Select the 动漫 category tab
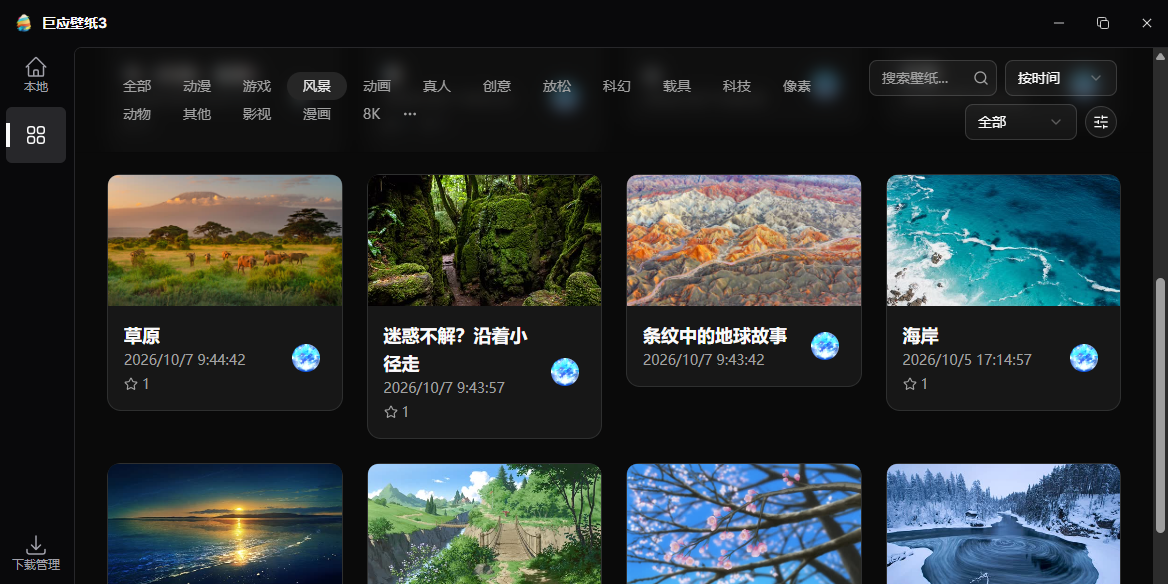The image size is (1168, 584). click(197, 86)
